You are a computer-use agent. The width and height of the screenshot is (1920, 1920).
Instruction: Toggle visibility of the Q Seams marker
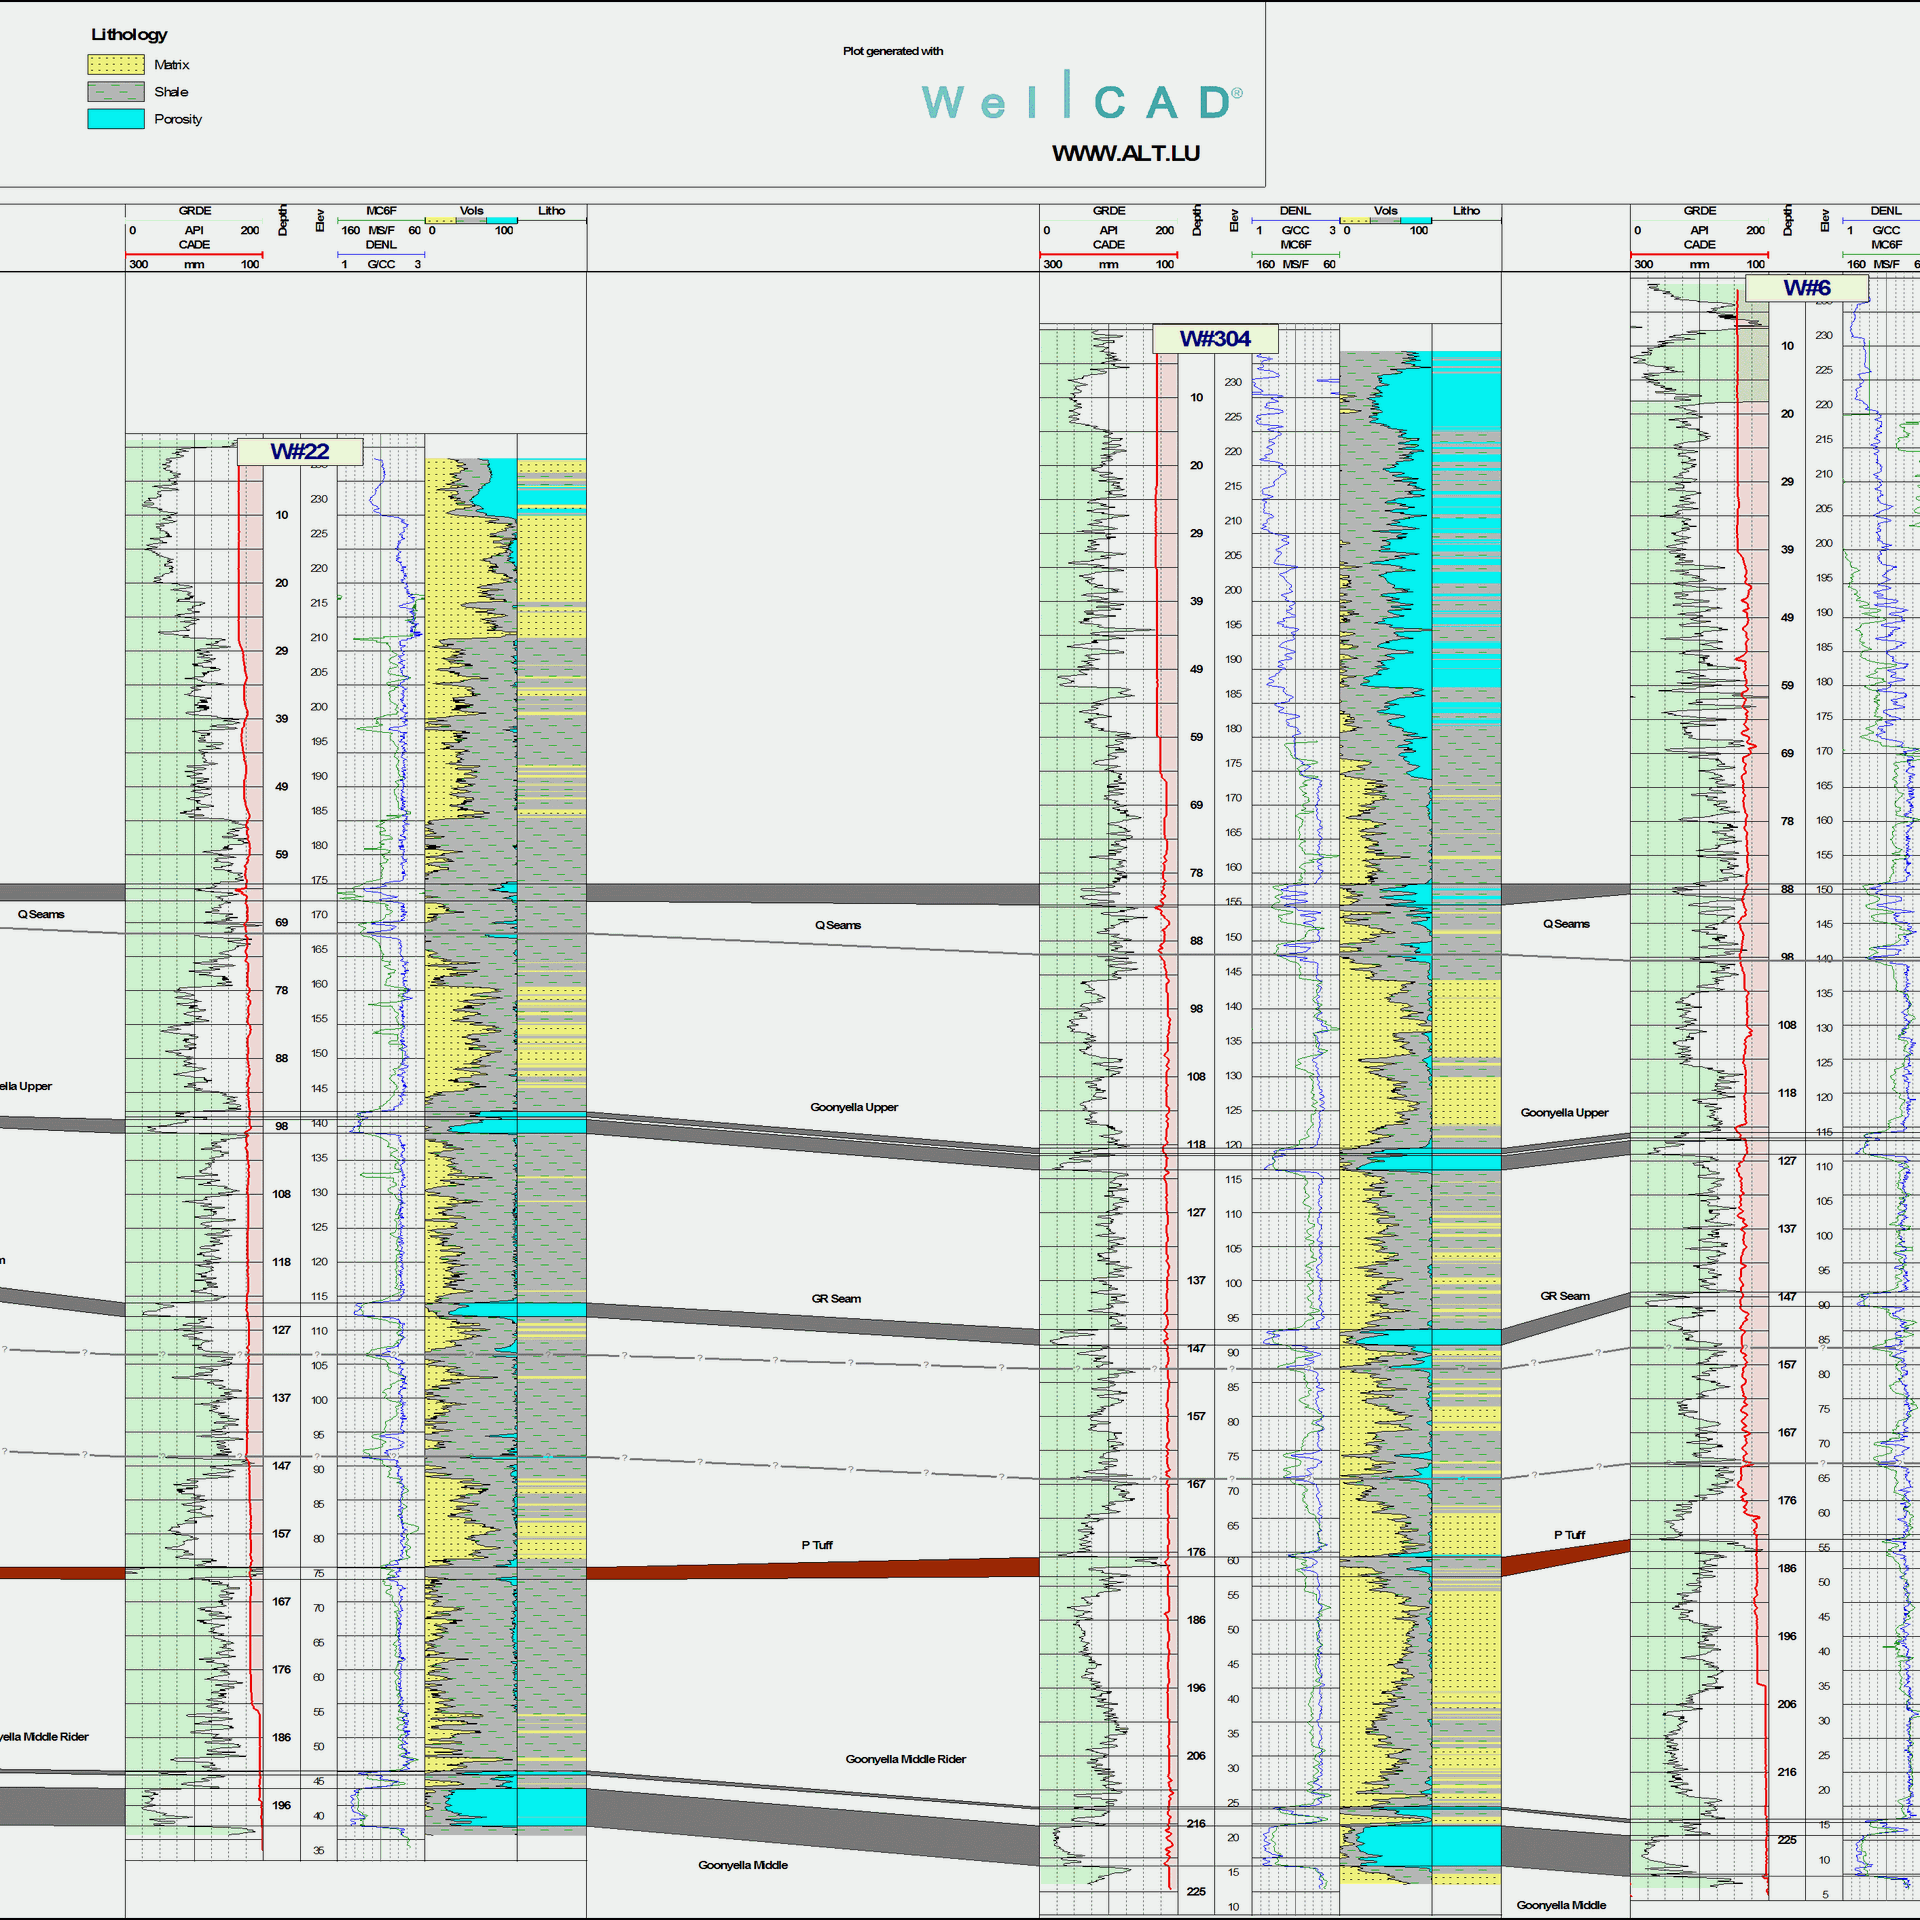coord(840,925)
